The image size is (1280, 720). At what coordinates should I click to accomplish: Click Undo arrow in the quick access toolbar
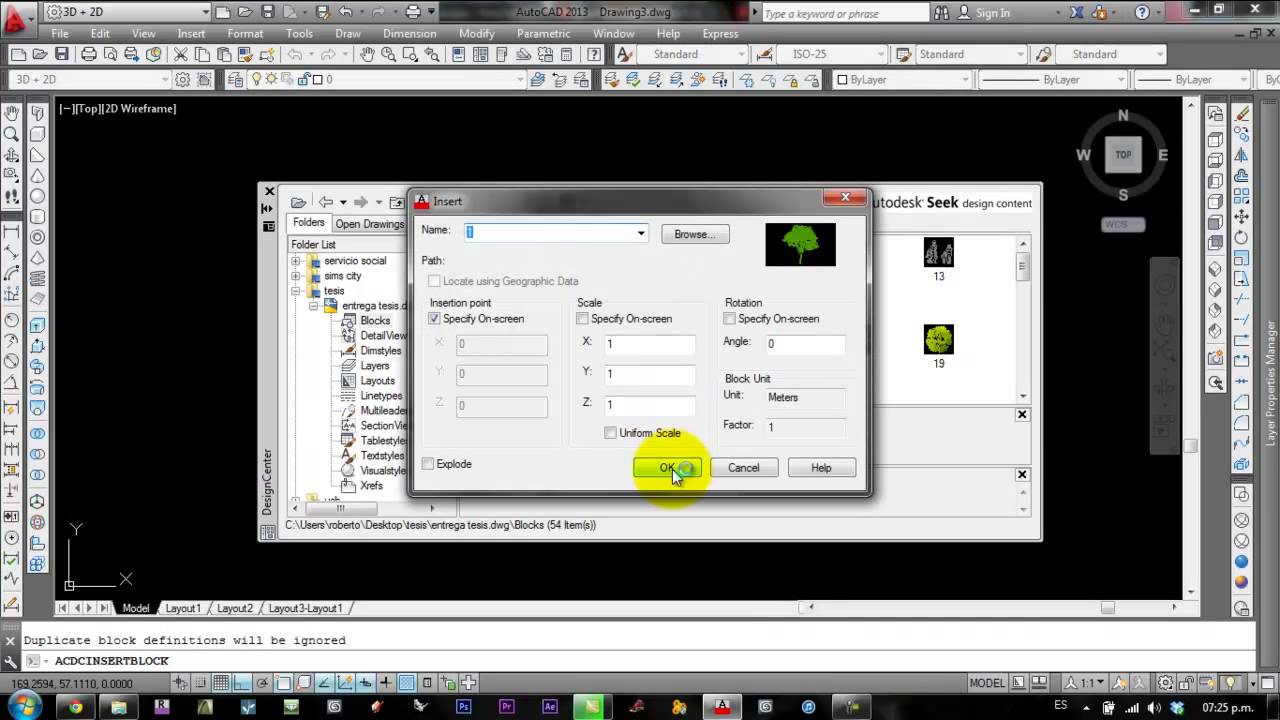(x=344, y=12)
